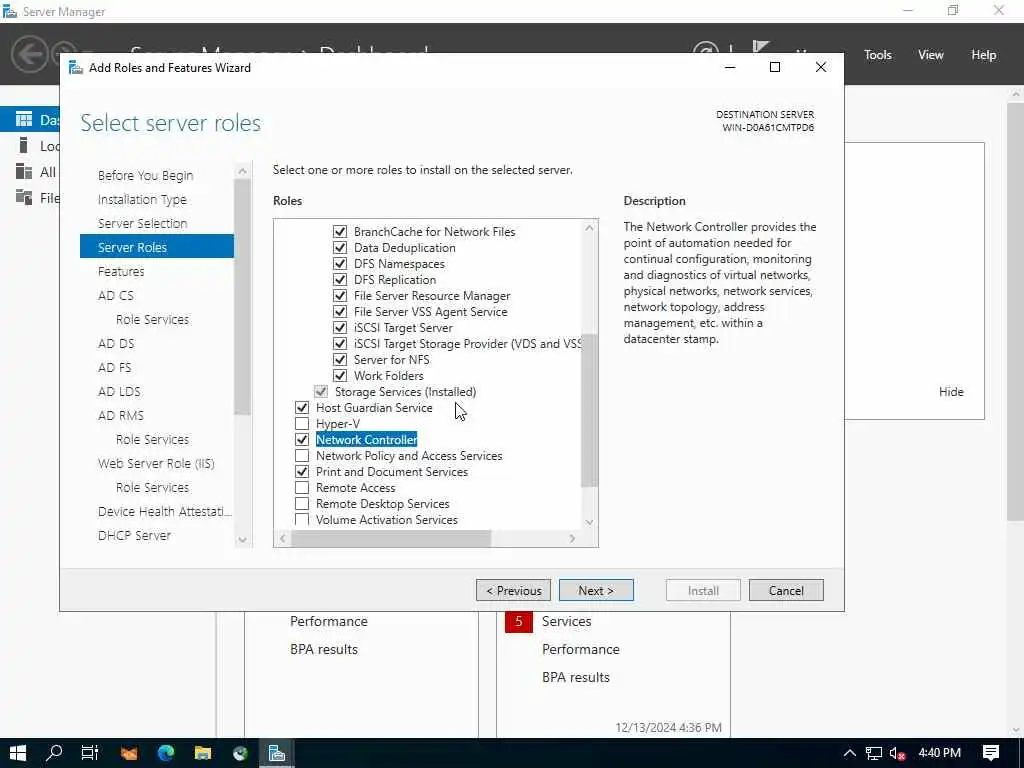
Task: Select All Servers sidebar icon
Action: 24,171
